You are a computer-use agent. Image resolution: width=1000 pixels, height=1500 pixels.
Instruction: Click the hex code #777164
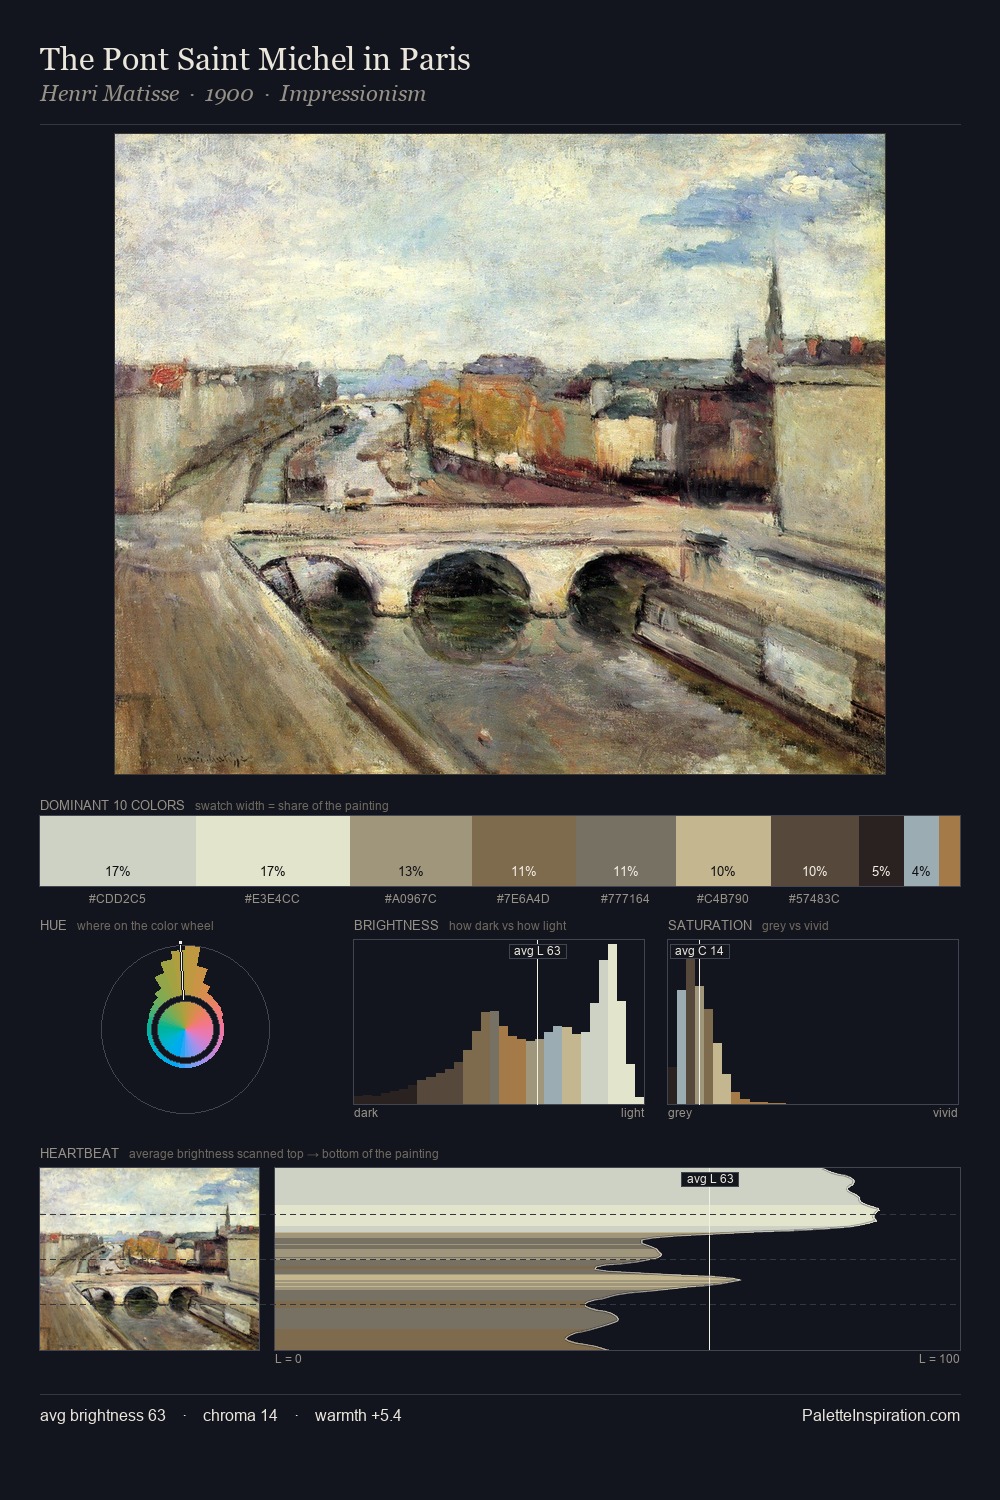625,899
